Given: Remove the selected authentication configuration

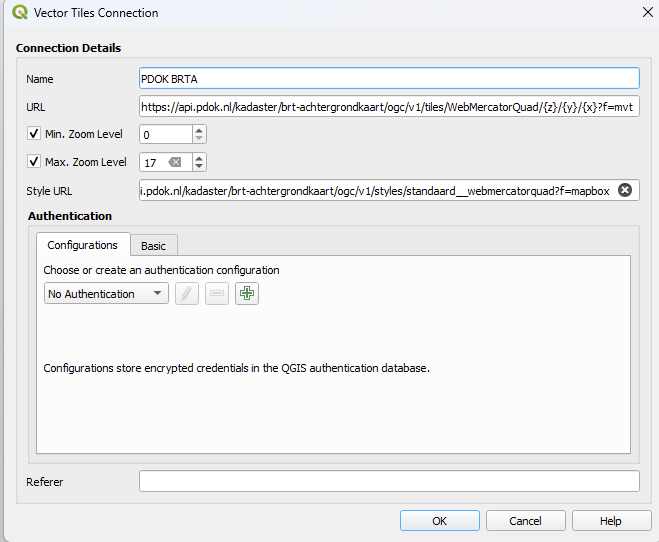Looking at the screenshot, I should click(x=217, y=293).
